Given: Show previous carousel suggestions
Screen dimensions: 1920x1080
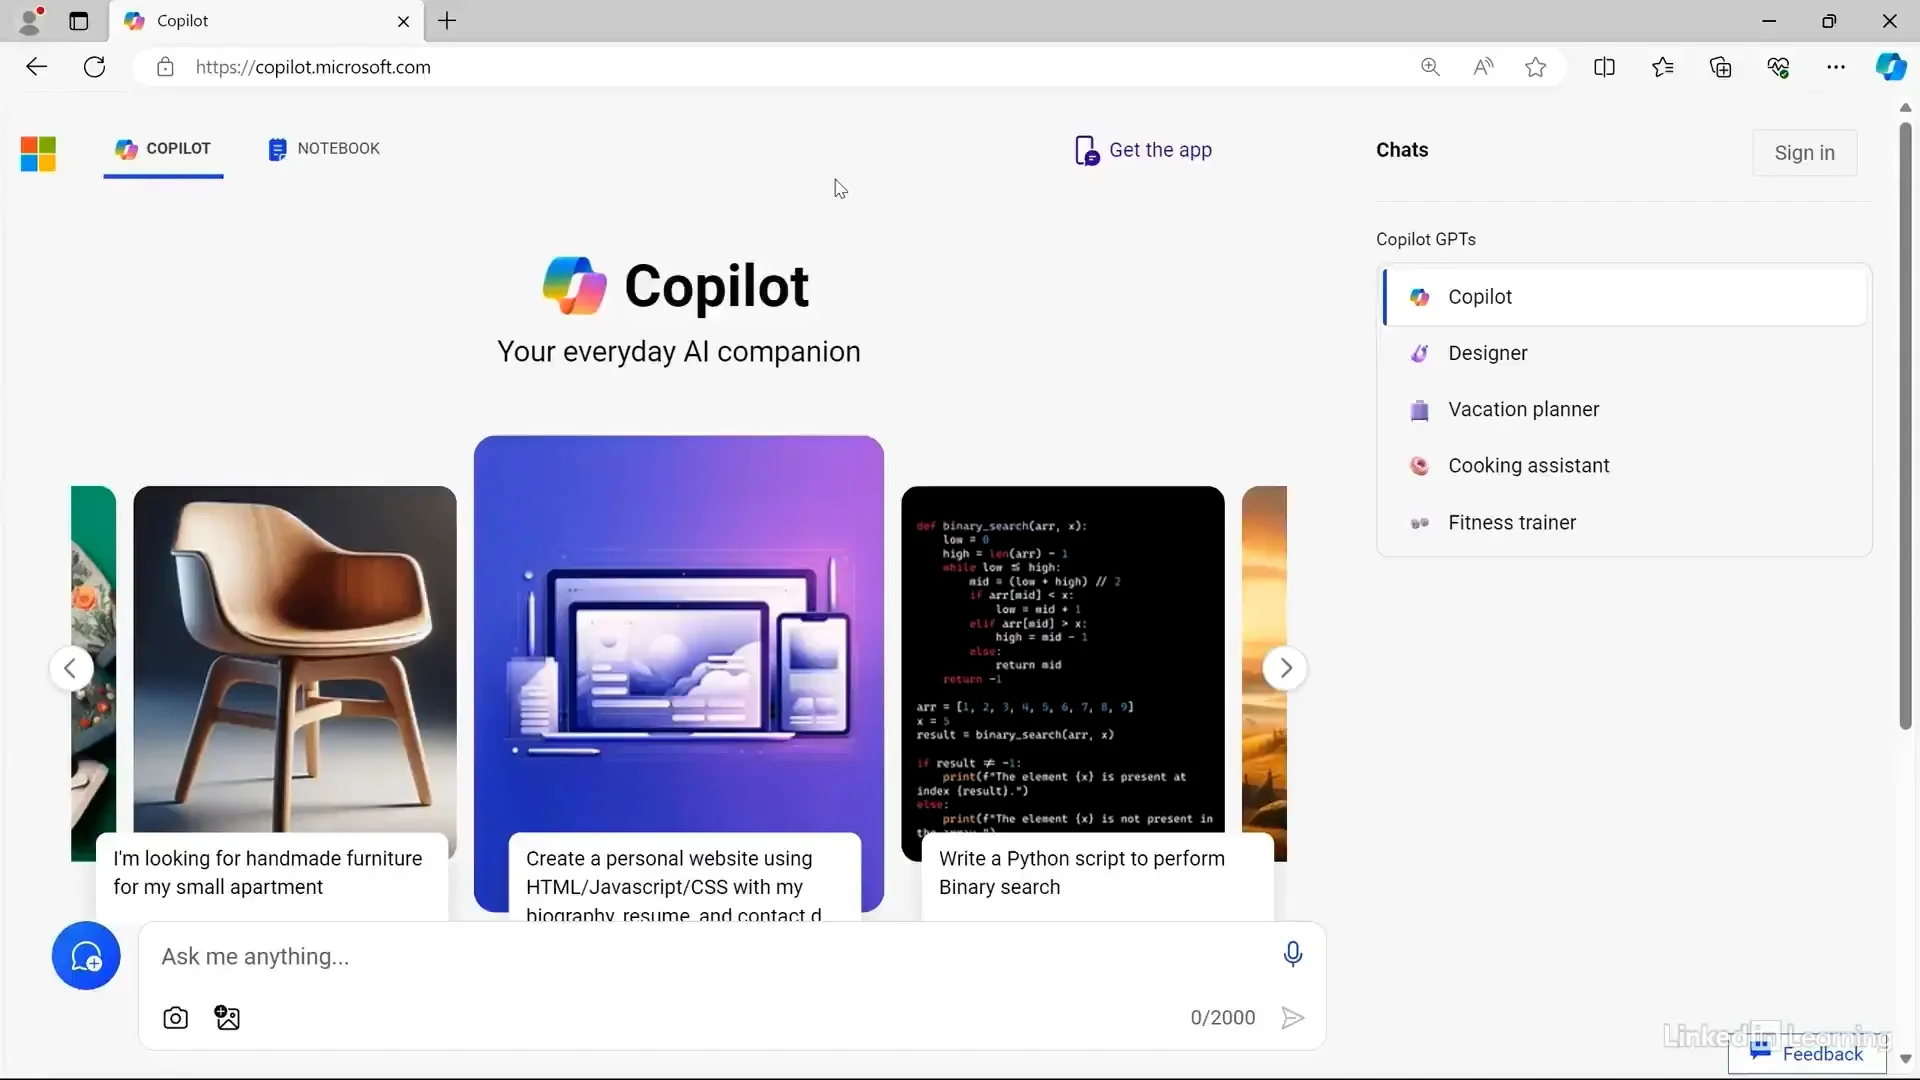Looking at the screenshot, I should point(70,668).
